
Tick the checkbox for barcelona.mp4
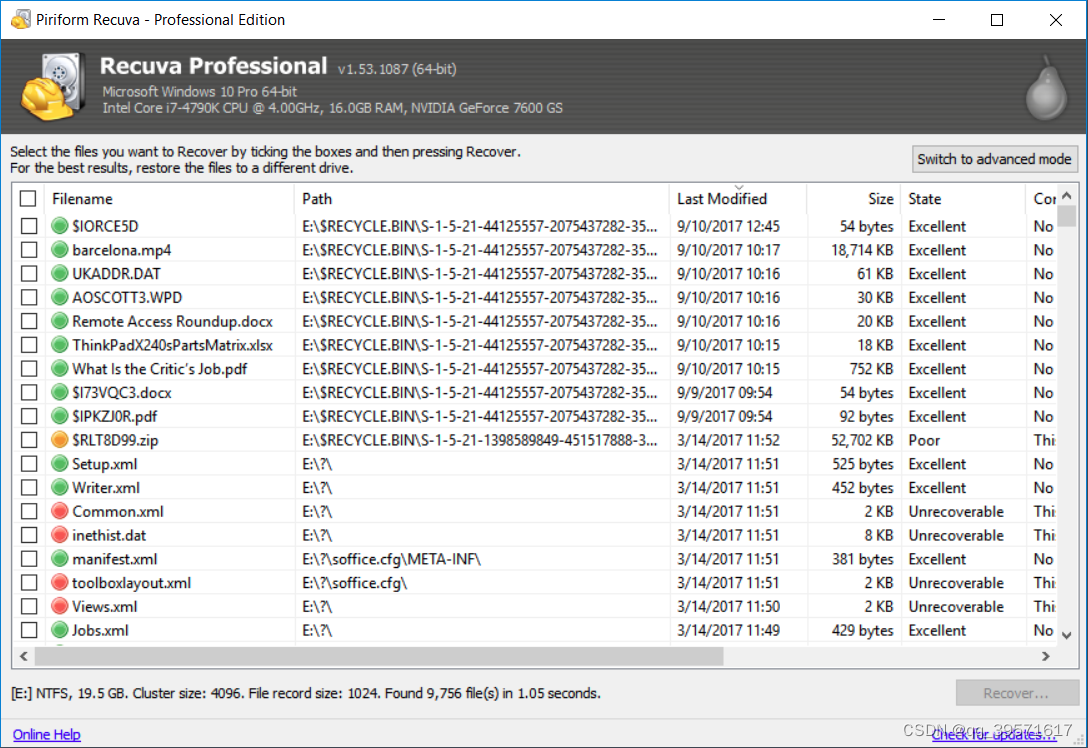pyautogui.click(x=28, y=250)
